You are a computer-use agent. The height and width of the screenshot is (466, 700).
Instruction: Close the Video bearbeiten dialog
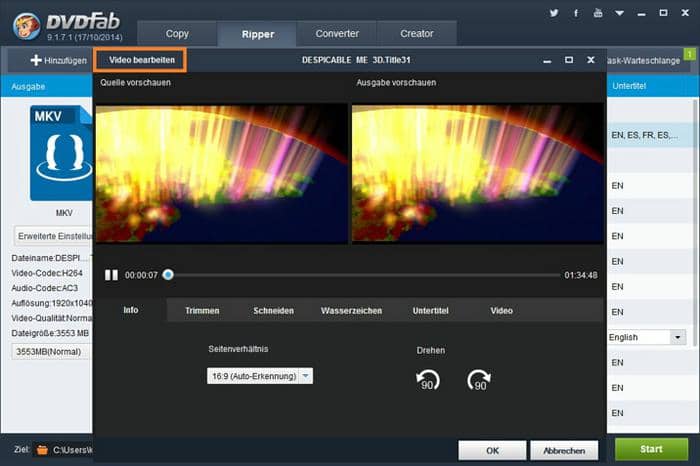[591, 60]
